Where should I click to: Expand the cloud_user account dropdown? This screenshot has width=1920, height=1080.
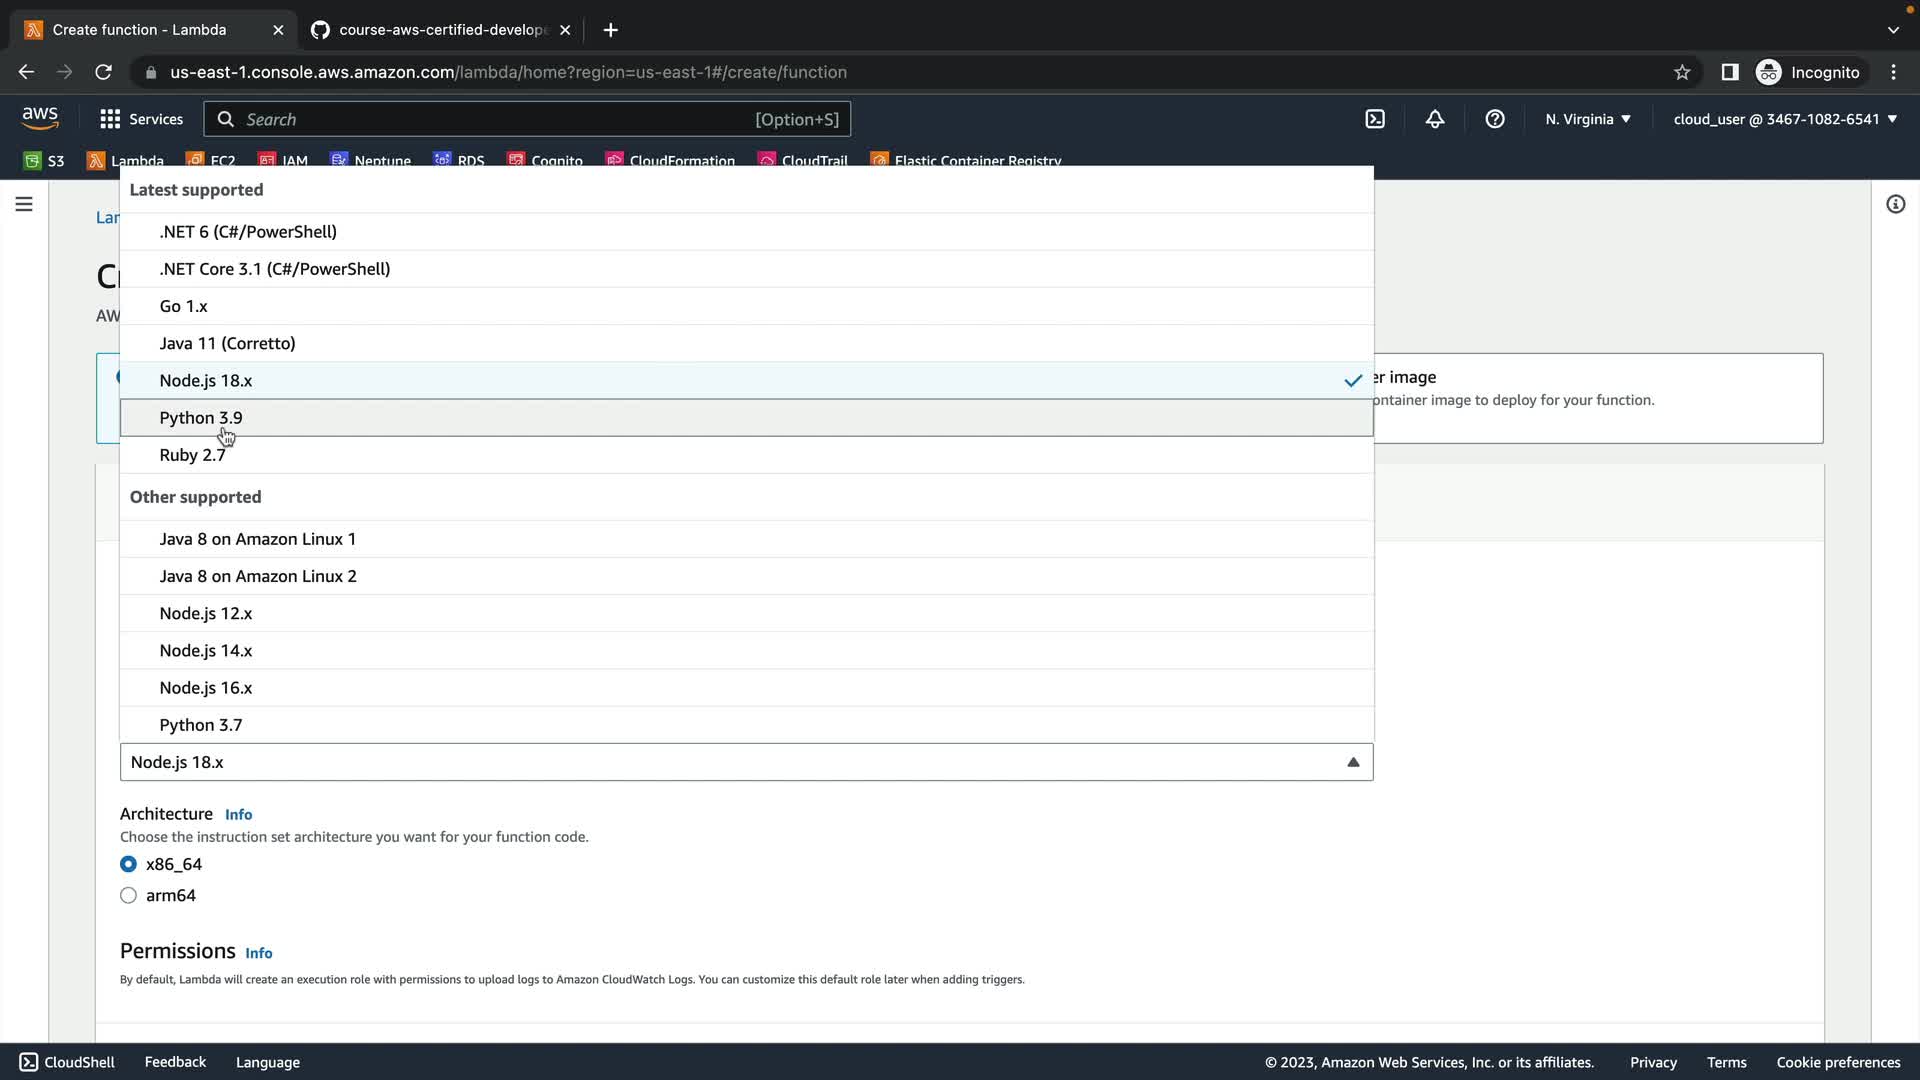point(1784,119)
